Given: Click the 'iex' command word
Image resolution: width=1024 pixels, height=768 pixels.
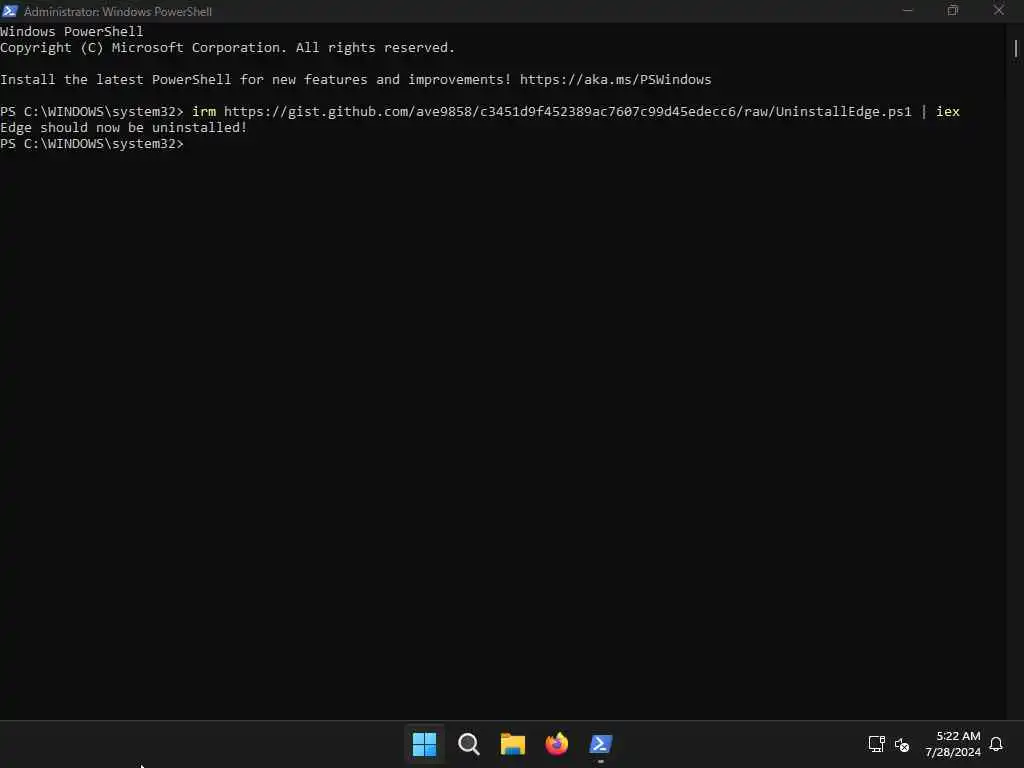Looking at the screenshot, I should (x=948, y=112).
